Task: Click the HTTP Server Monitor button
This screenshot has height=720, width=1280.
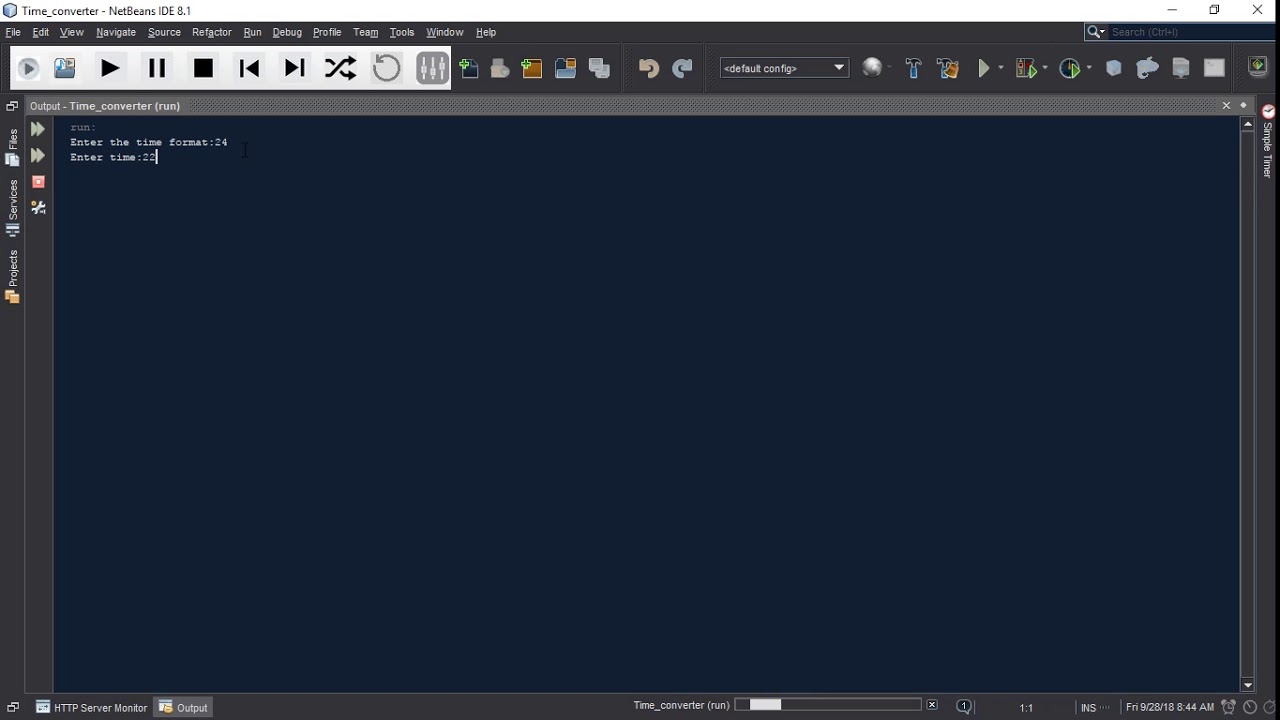Action: click(92, 707)
